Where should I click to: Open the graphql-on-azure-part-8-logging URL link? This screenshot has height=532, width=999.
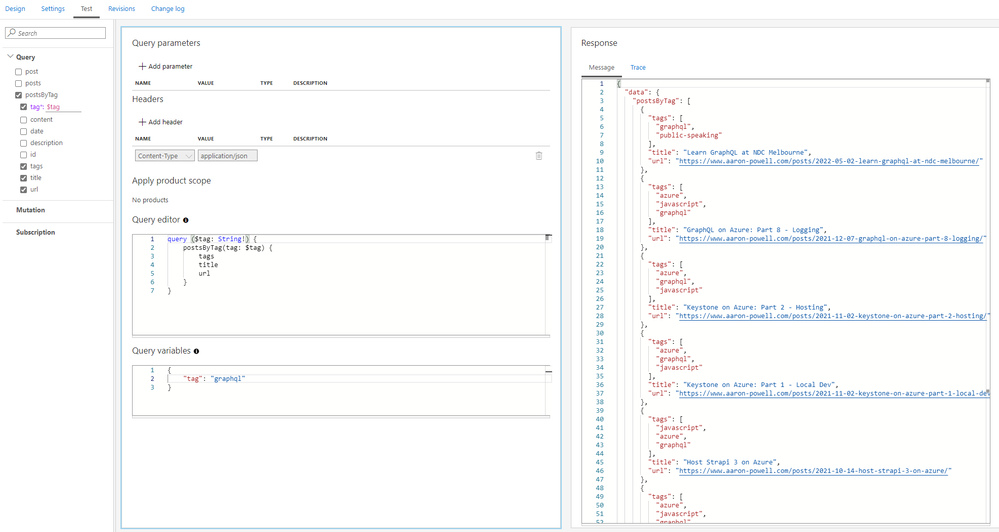831,239
